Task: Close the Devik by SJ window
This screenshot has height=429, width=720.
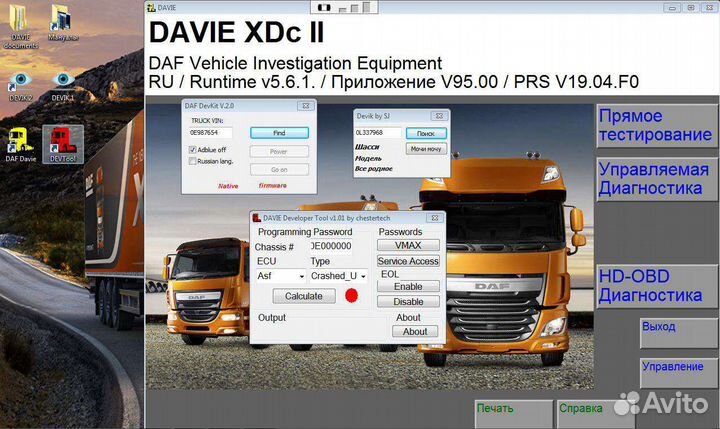Action: 439,116
